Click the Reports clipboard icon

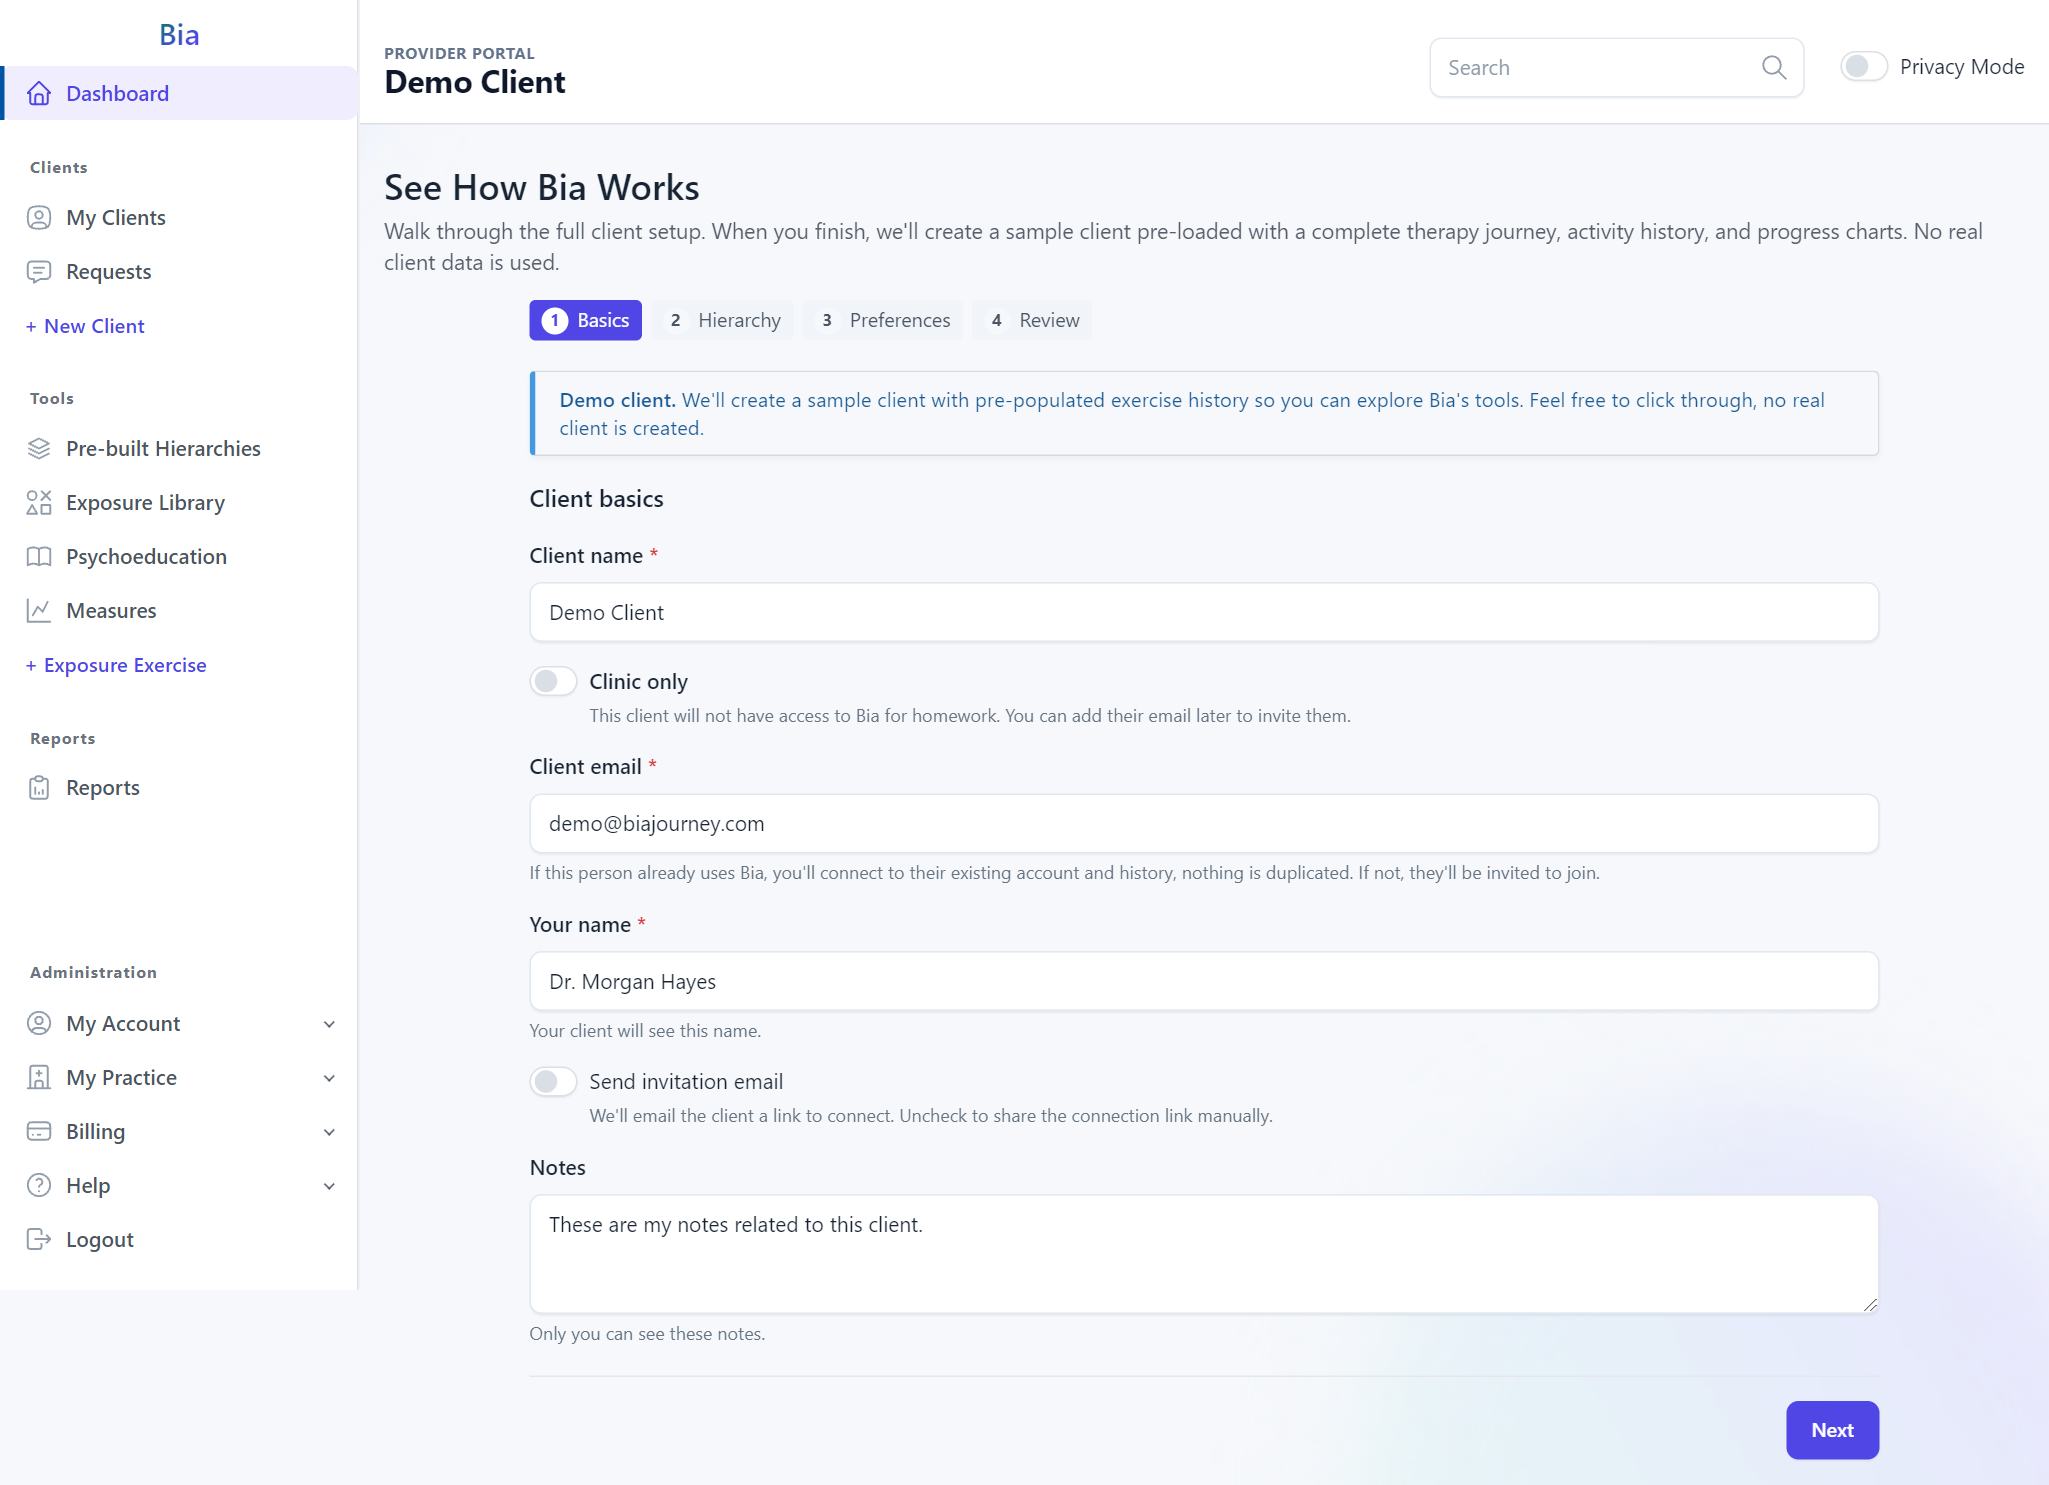tap(39, 787)
